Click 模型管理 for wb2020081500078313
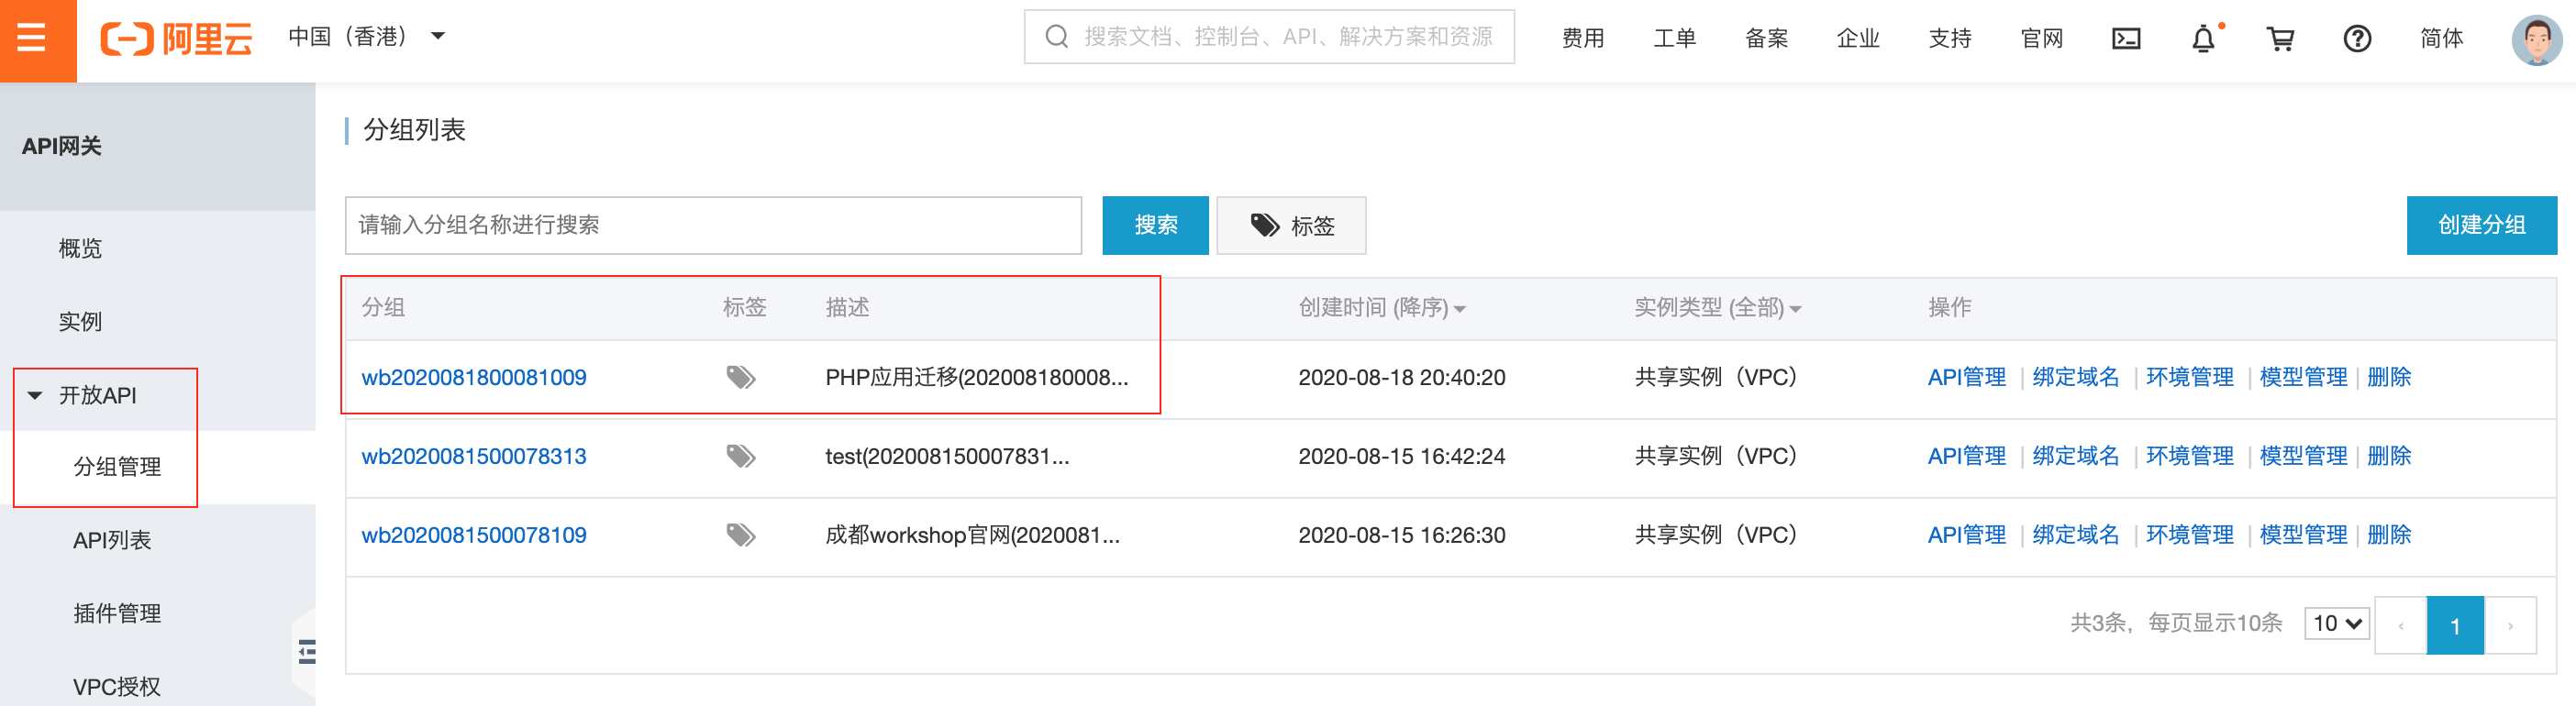 2304,456
